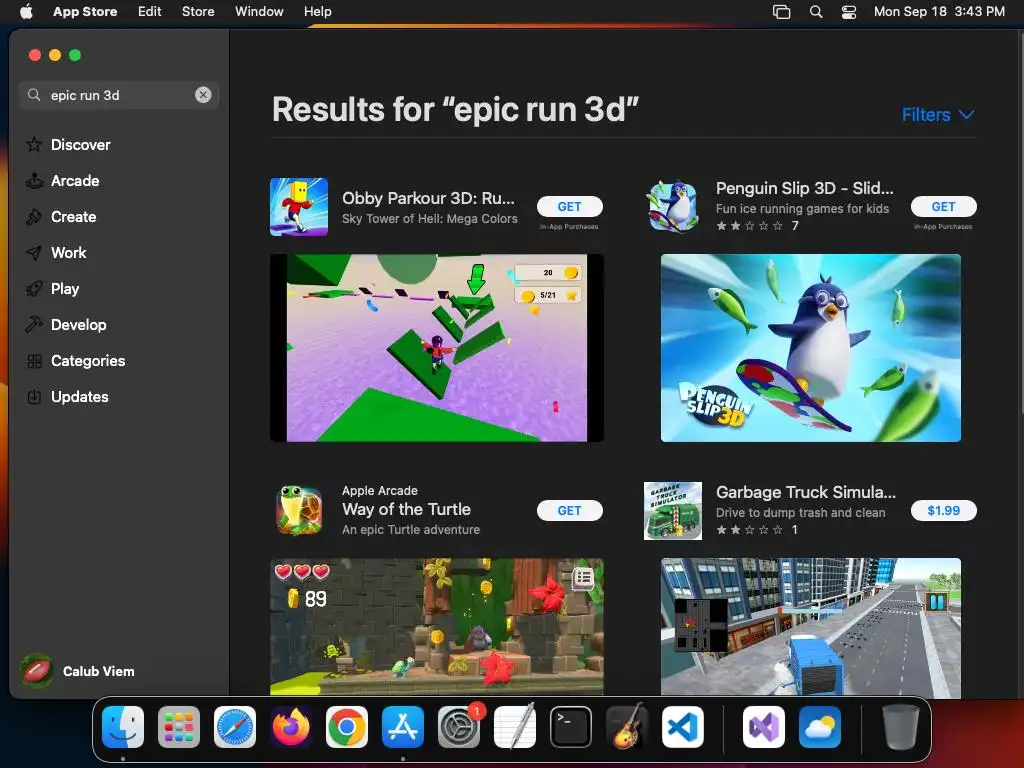Click 'An epic Turtle adventure' subtitle

click(x=411, y=530)
